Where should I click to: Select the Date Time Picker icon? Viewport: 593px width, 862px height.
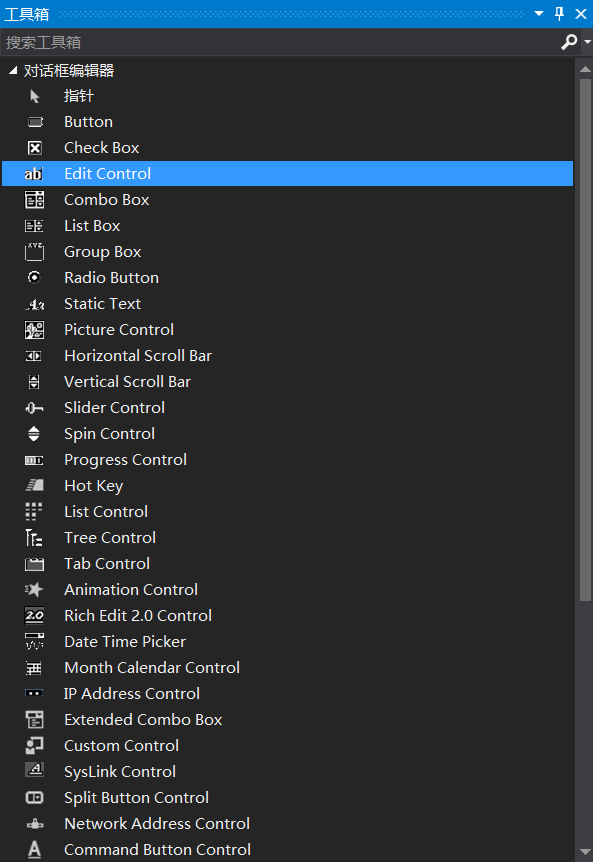[35, 642]
